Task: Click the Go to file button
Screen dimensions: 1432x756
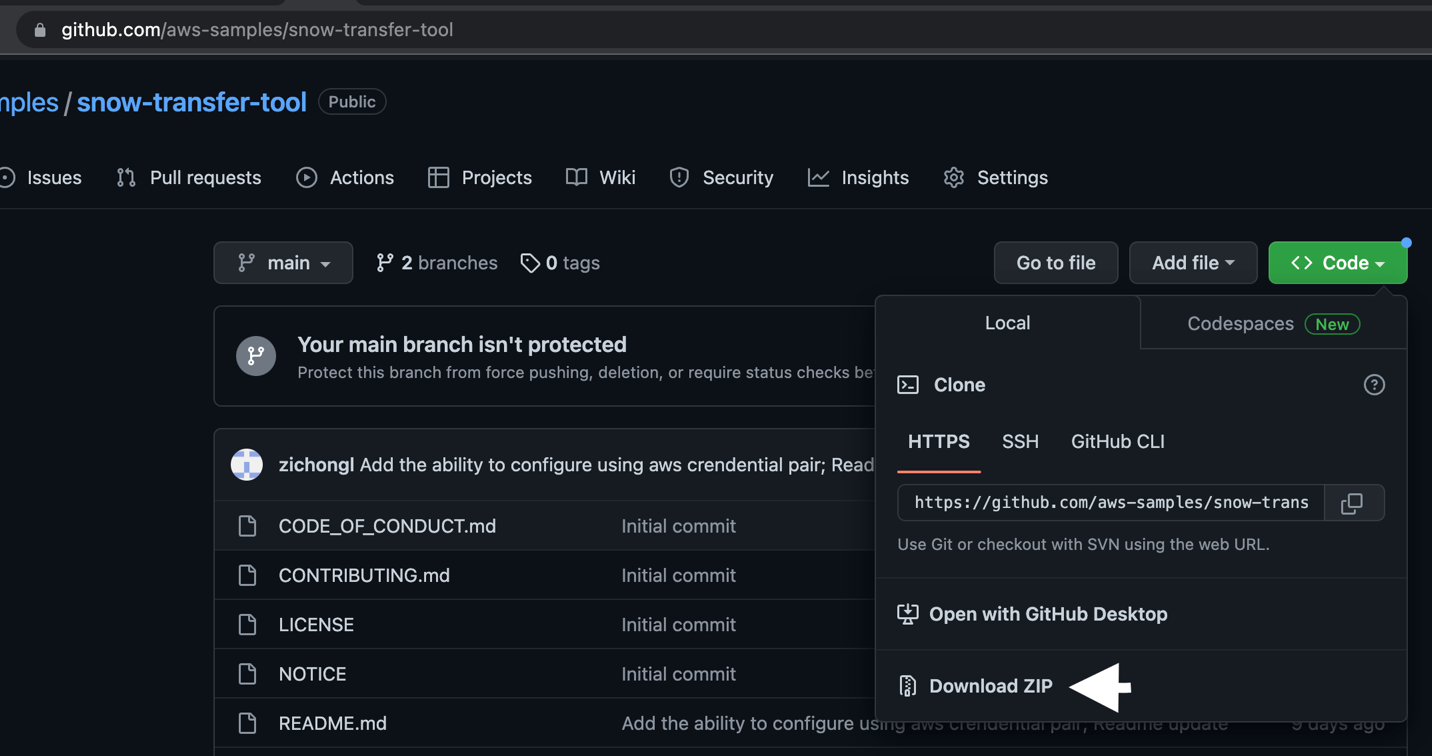Action: click(1056, 262)
